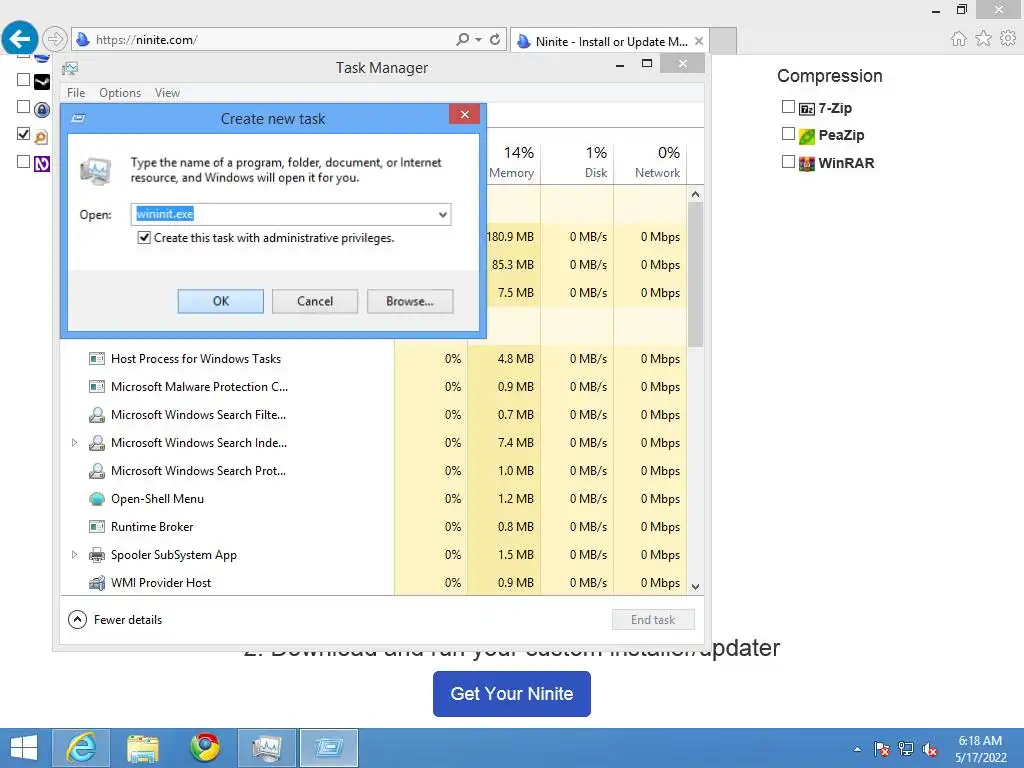Image resolution: width=1024 pixels, height=768 pixels.
Task: Open the browser Home icon
Action: tap(958, 39)
